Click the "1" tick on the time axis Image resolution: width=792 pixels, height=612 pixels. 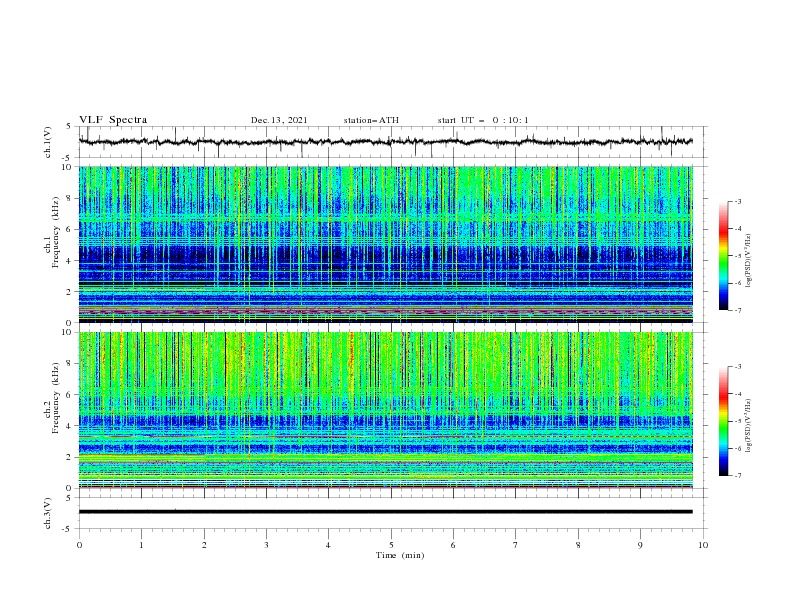coord(141,545)
